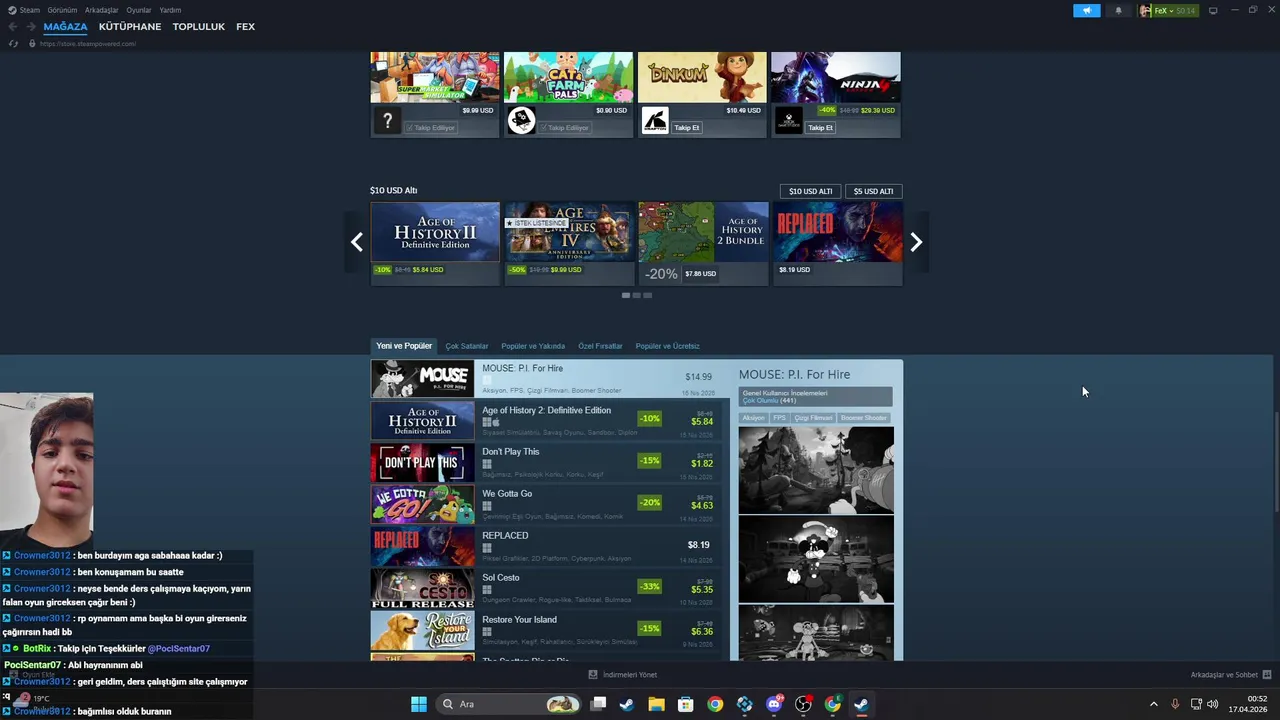The image size is (1280, 720).
Task: Select the third carousel page dot
Action: tap(647, 295)
